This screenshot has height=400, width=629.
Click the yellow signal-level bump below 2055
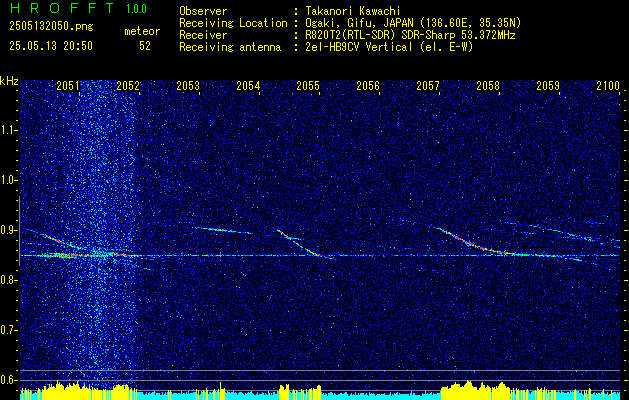click(300, 391)
